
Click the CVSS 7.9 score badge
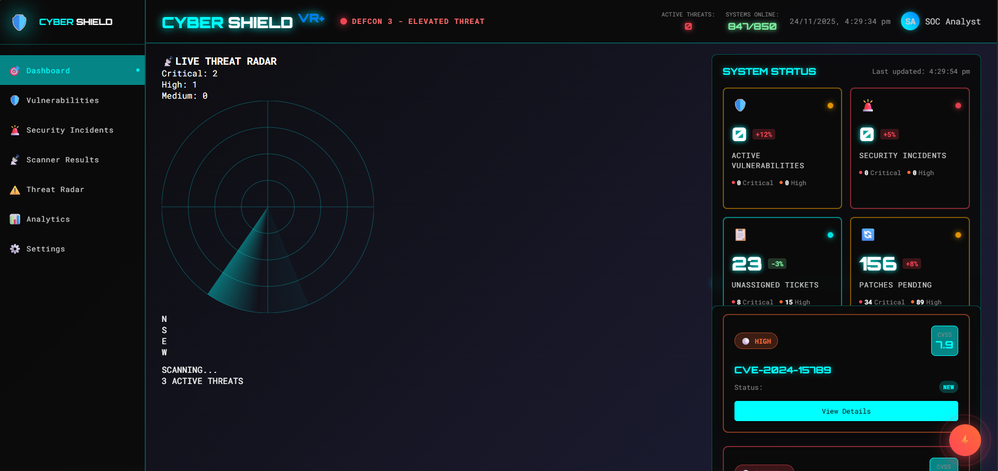tap(945, 341)
